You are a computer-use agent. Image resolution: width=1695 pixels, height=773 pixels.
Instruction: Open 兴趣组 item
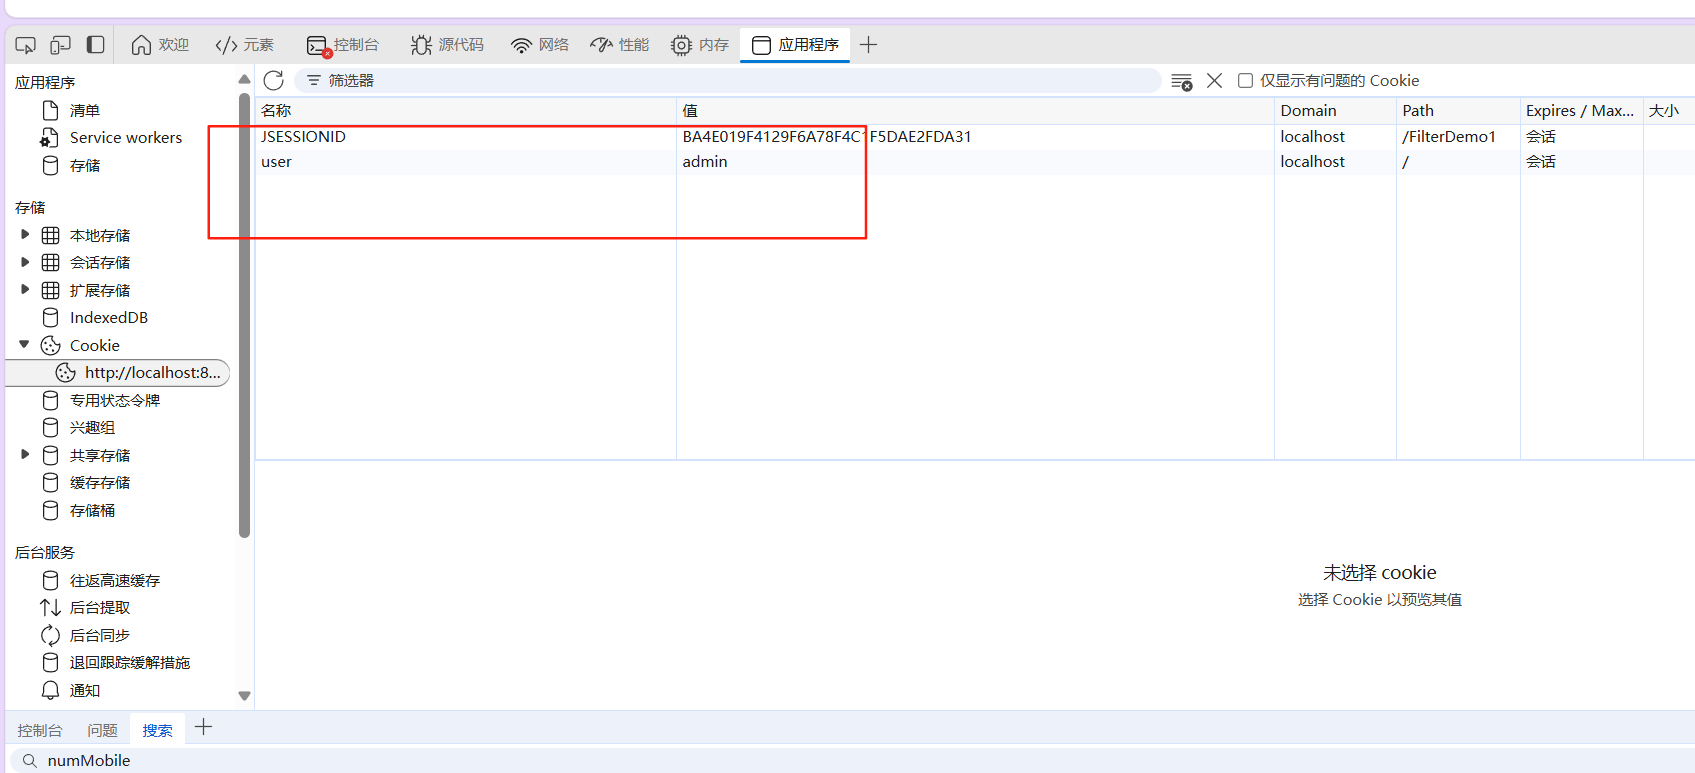(x=92, y=428)
